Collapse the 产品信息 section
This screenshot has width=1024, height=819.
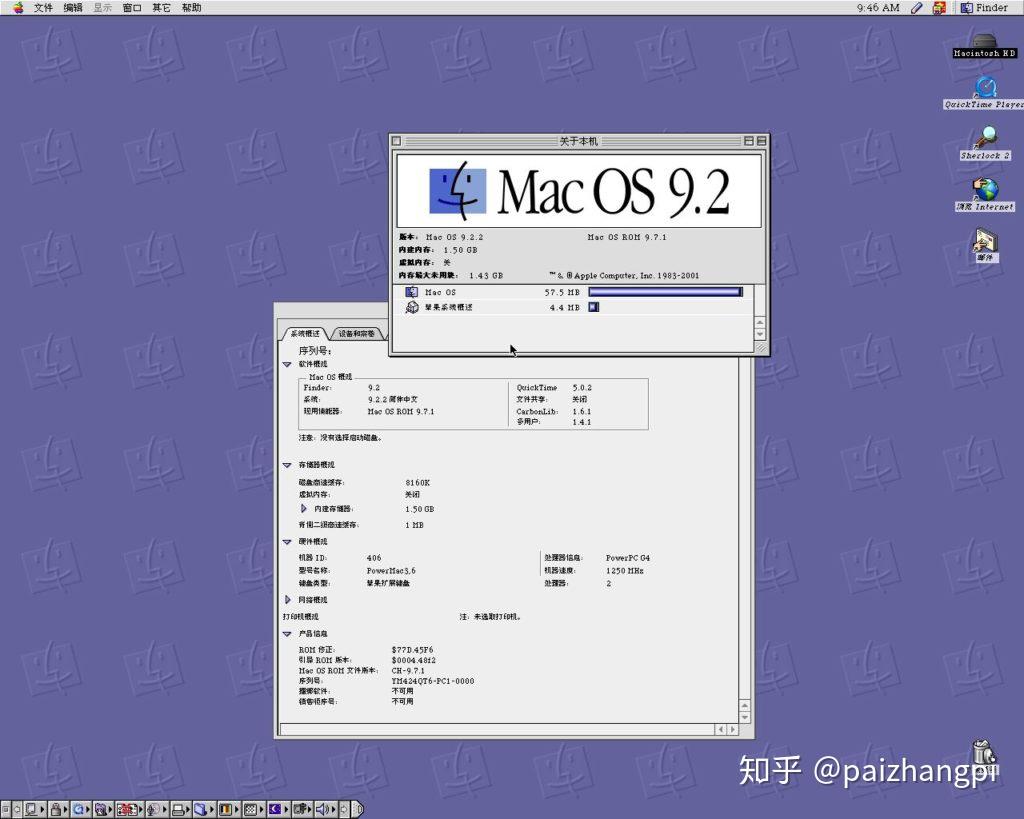pos(287,632)
